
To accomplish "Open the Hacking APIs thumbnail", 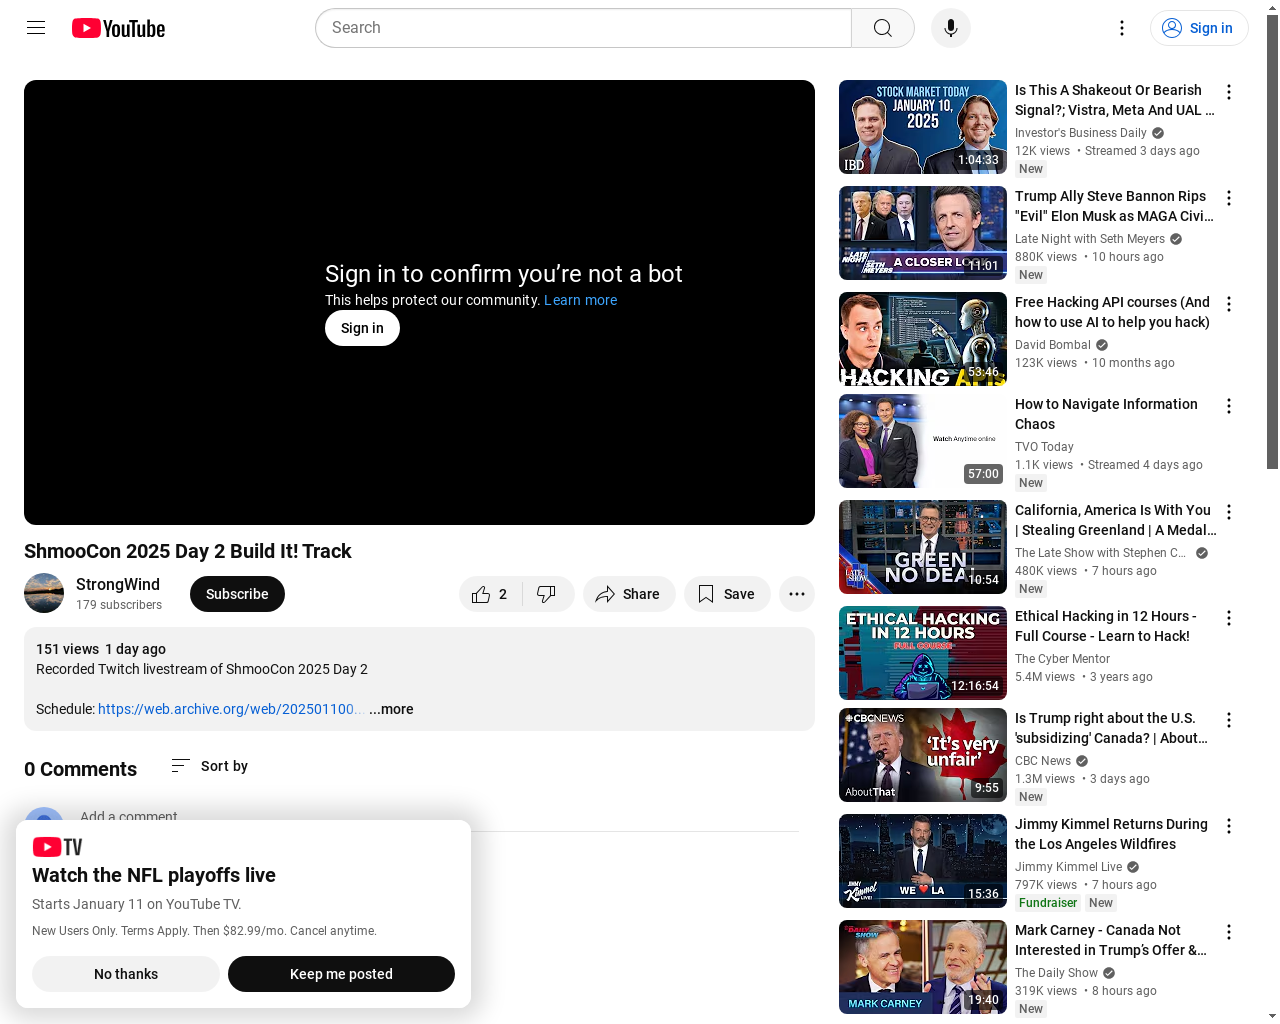I will (923, 339).
